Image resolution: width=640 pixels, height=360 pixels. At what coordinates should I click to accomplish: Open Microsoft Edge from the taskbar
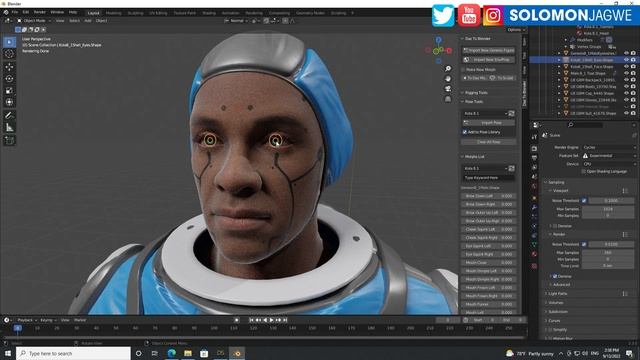point(171,353)
